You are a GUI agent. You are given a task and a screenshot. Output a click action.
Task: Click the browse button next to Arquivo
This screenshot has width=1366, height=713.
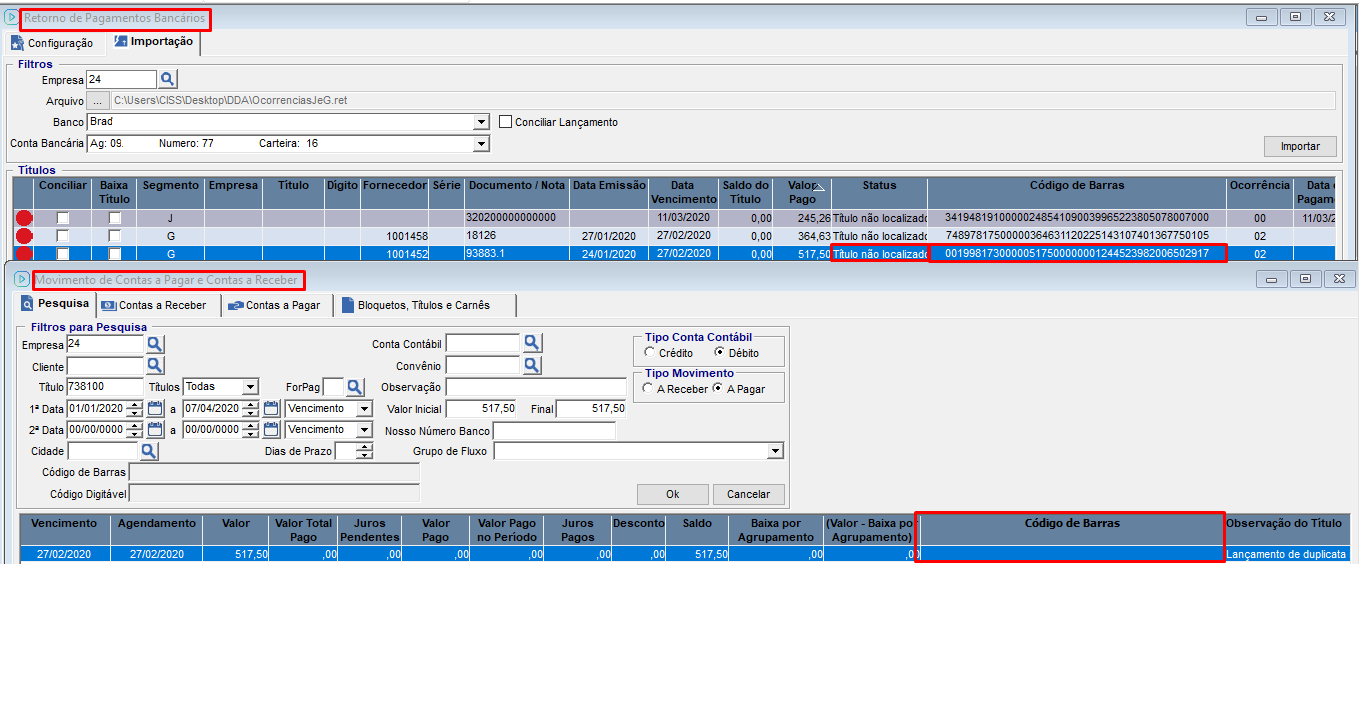point(97,101)
